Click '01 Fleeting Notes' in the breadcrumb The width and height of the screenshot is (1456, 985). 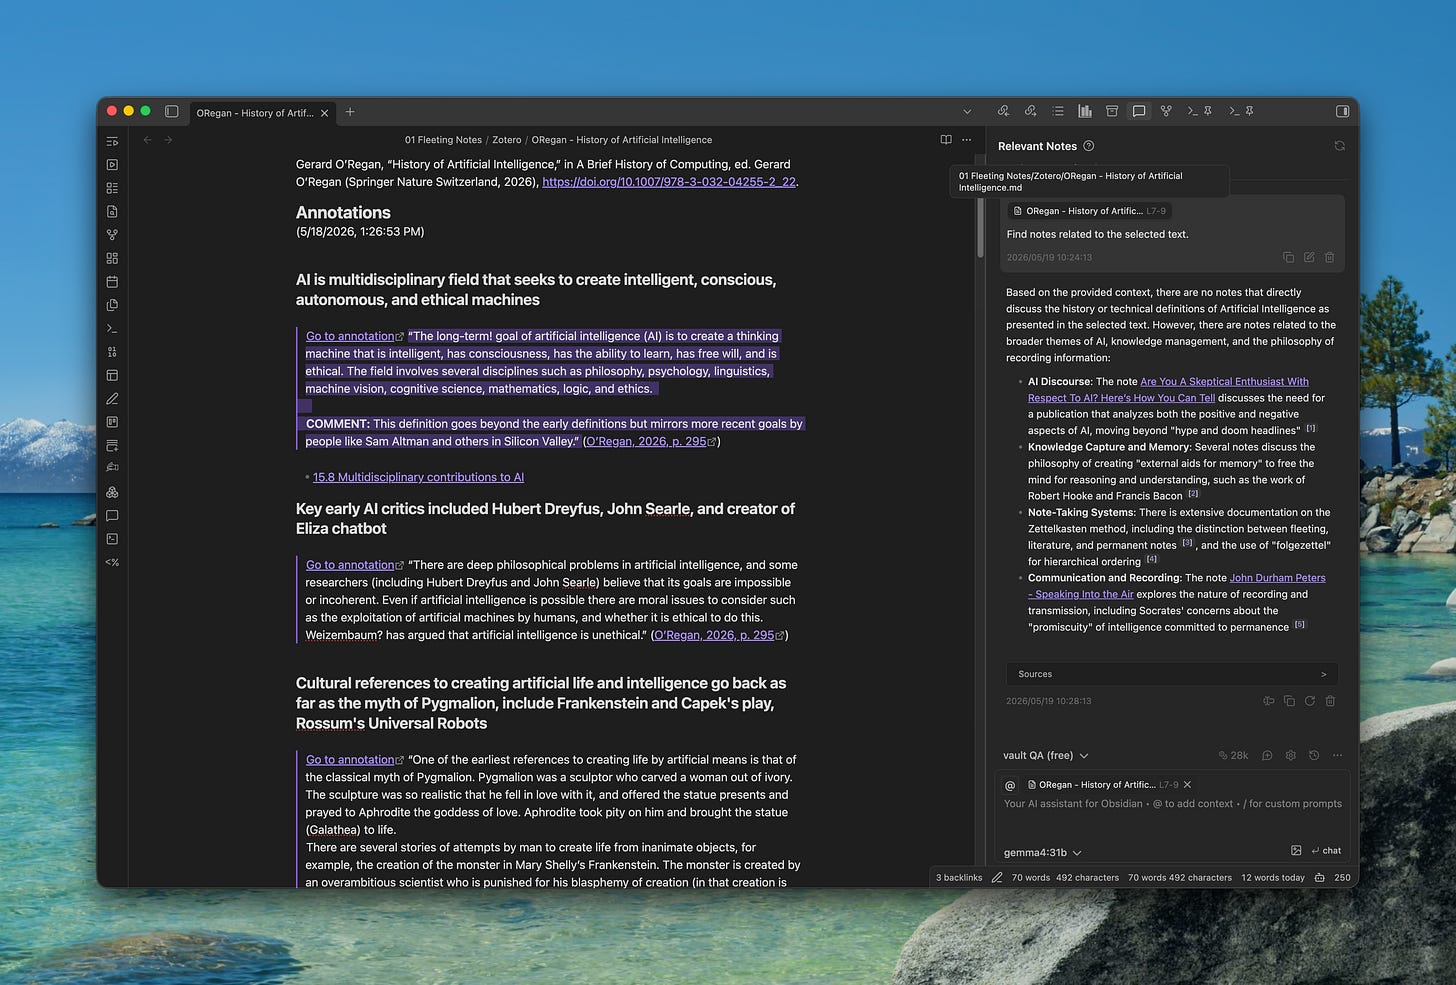[443, 140]
